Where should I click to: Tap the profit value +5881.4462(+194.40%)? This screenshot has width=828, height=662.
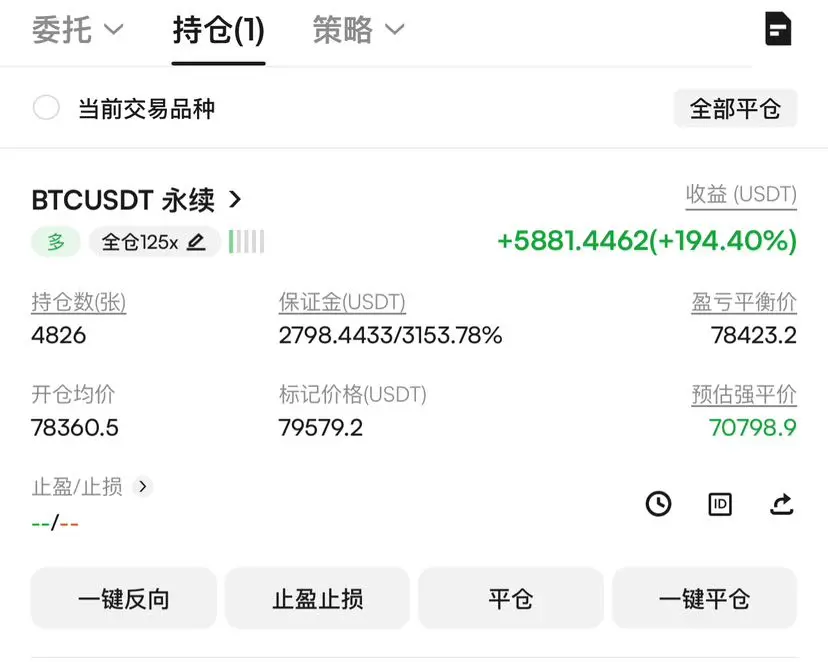tap(647, 241)
